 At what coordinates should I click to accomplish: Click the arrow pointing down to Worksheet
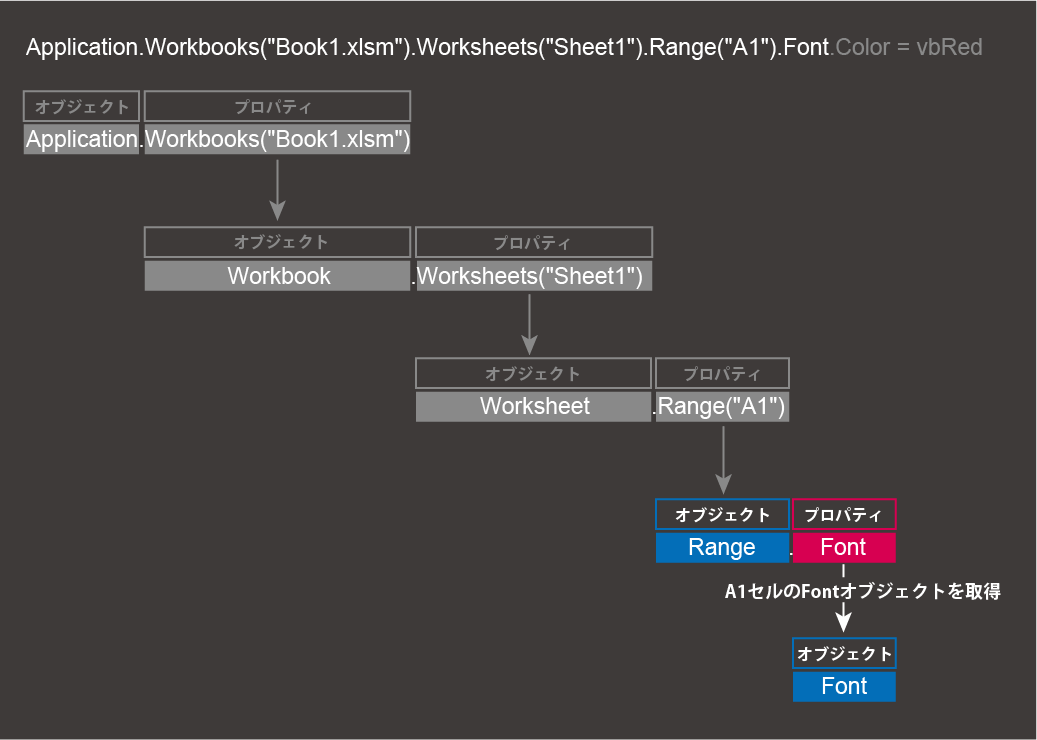point(531,325)
